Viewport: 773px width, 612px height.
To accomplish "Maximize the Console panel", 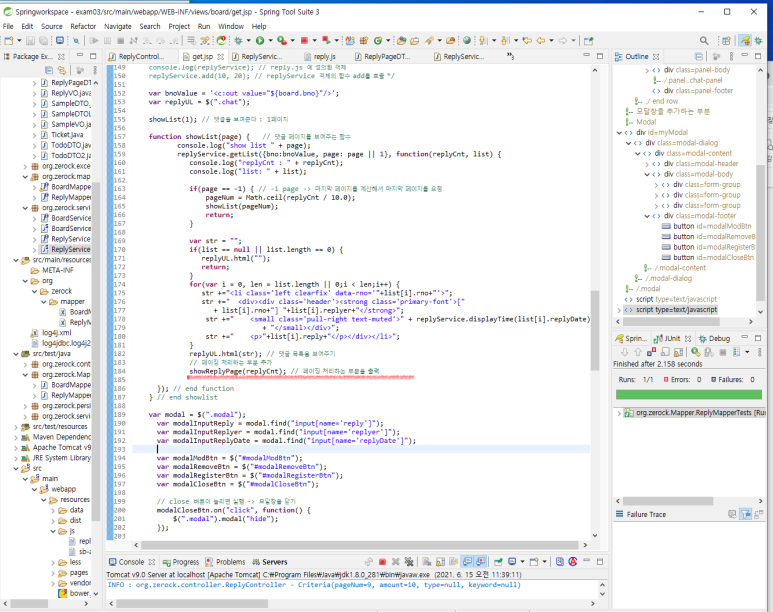I will [x=600, y=562].
